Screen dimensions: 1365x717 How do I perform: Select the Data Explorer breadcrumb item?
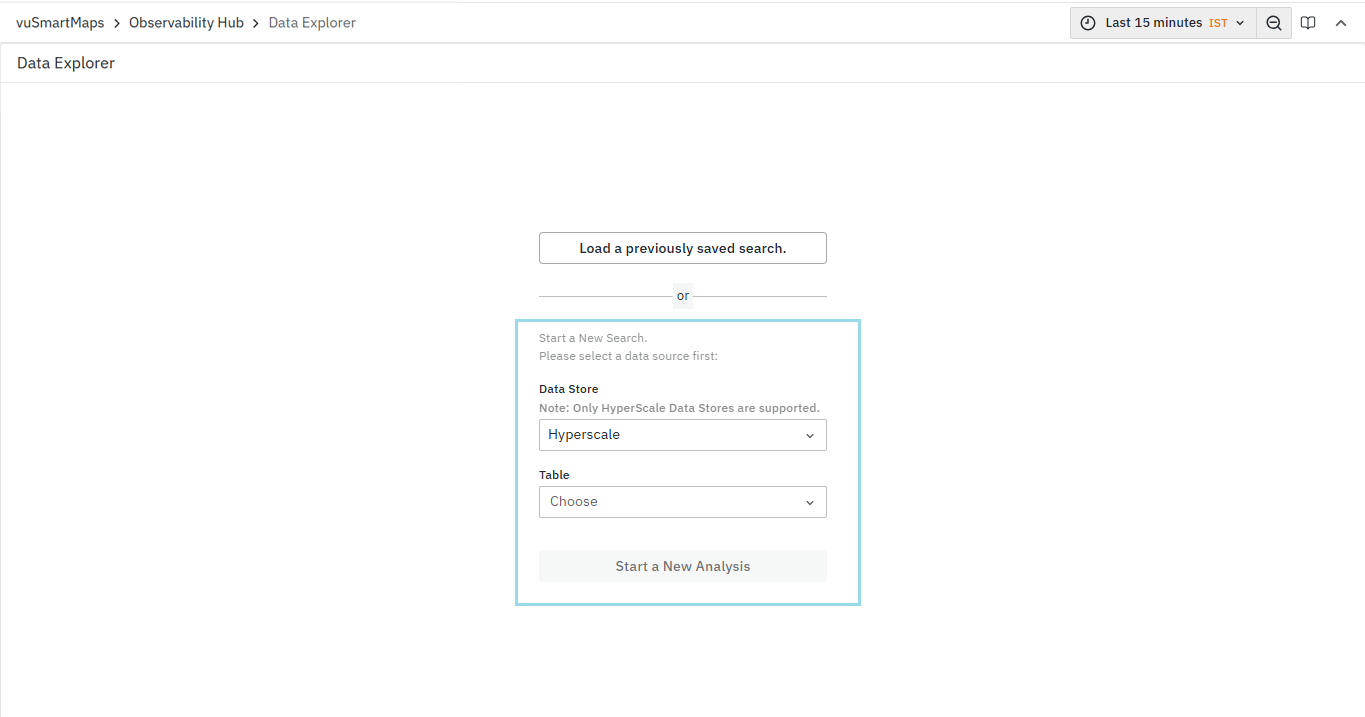click(x=312, y=23)
